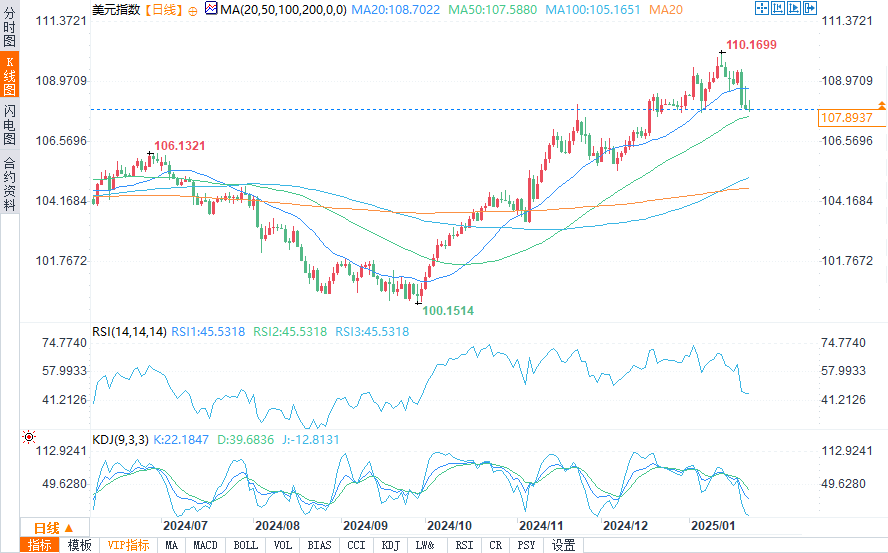Viewport: 888px width, 553px height.
Task: Toggle the MACD indicator
Action: click(x=205, y=545)
